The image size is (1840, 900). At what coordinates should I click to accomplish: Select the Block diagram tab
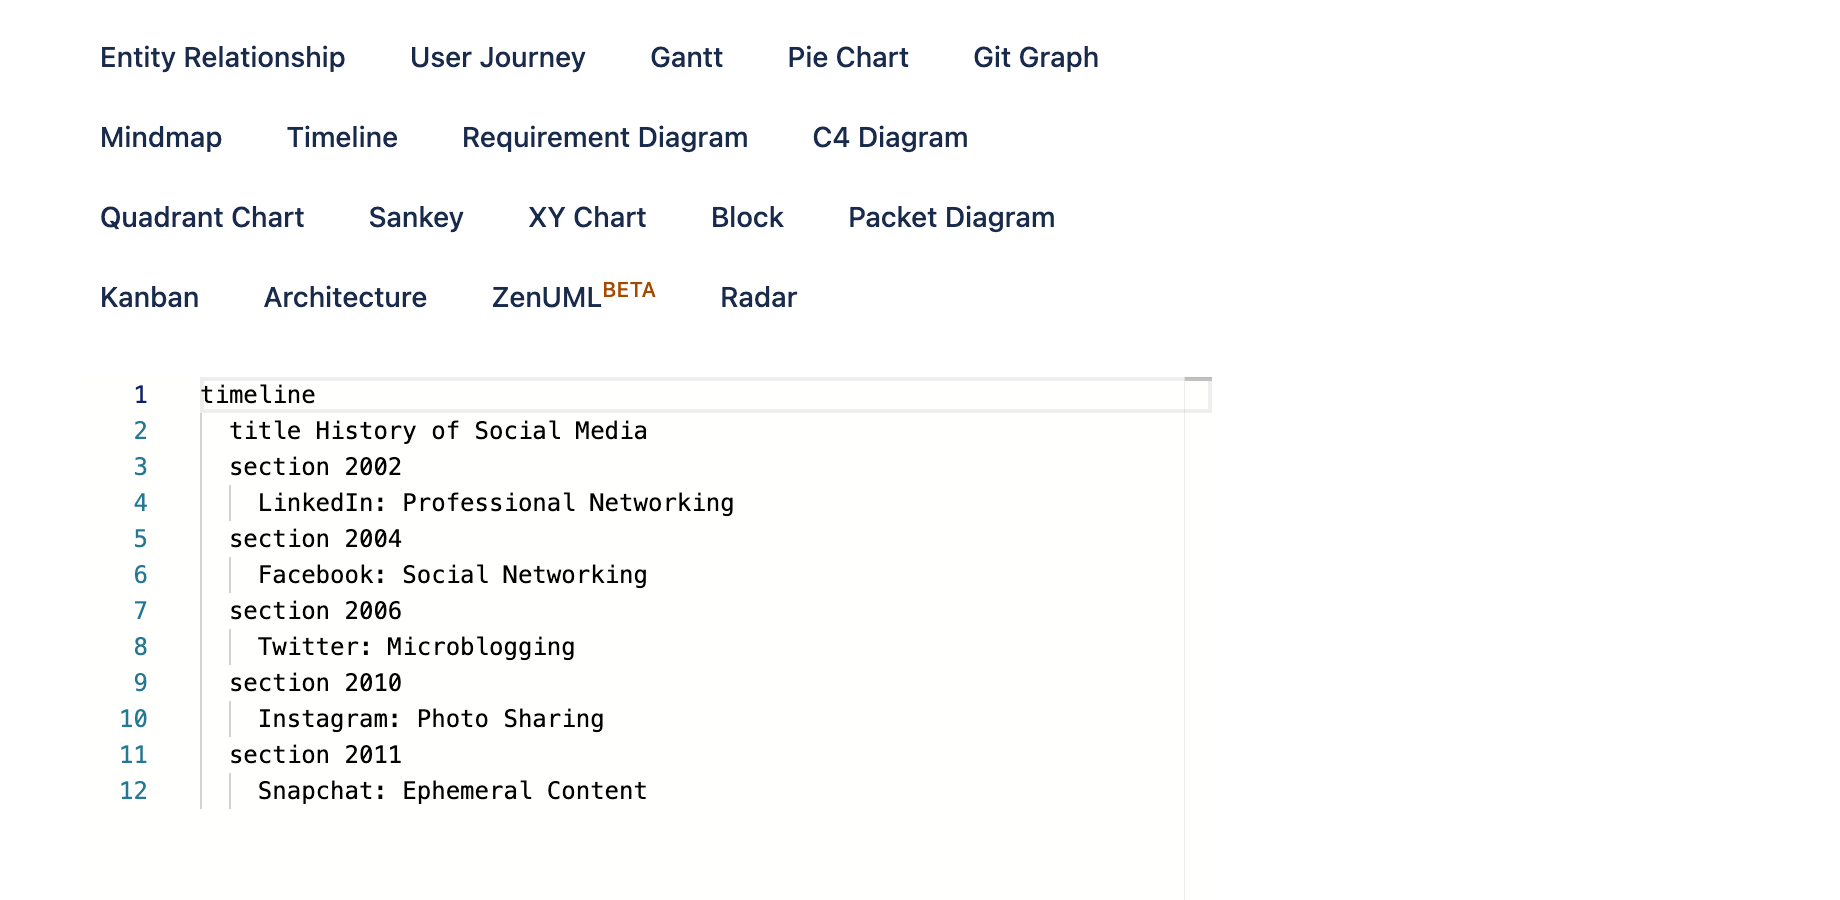pos(747,218)
